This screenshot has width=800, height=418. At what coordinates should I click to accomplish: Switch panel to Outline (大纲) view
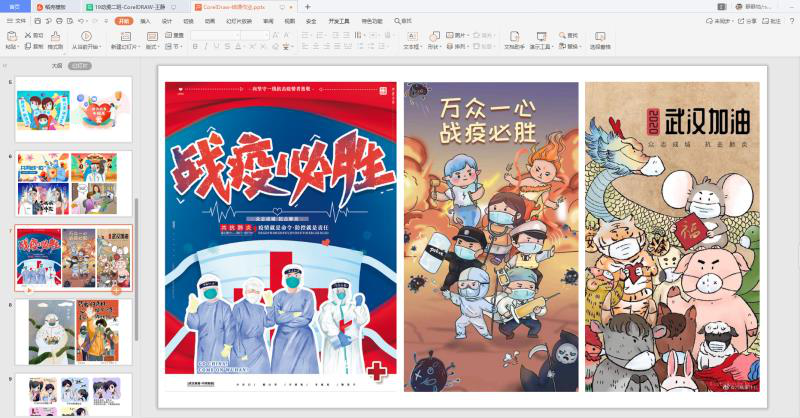coord(57,66)
